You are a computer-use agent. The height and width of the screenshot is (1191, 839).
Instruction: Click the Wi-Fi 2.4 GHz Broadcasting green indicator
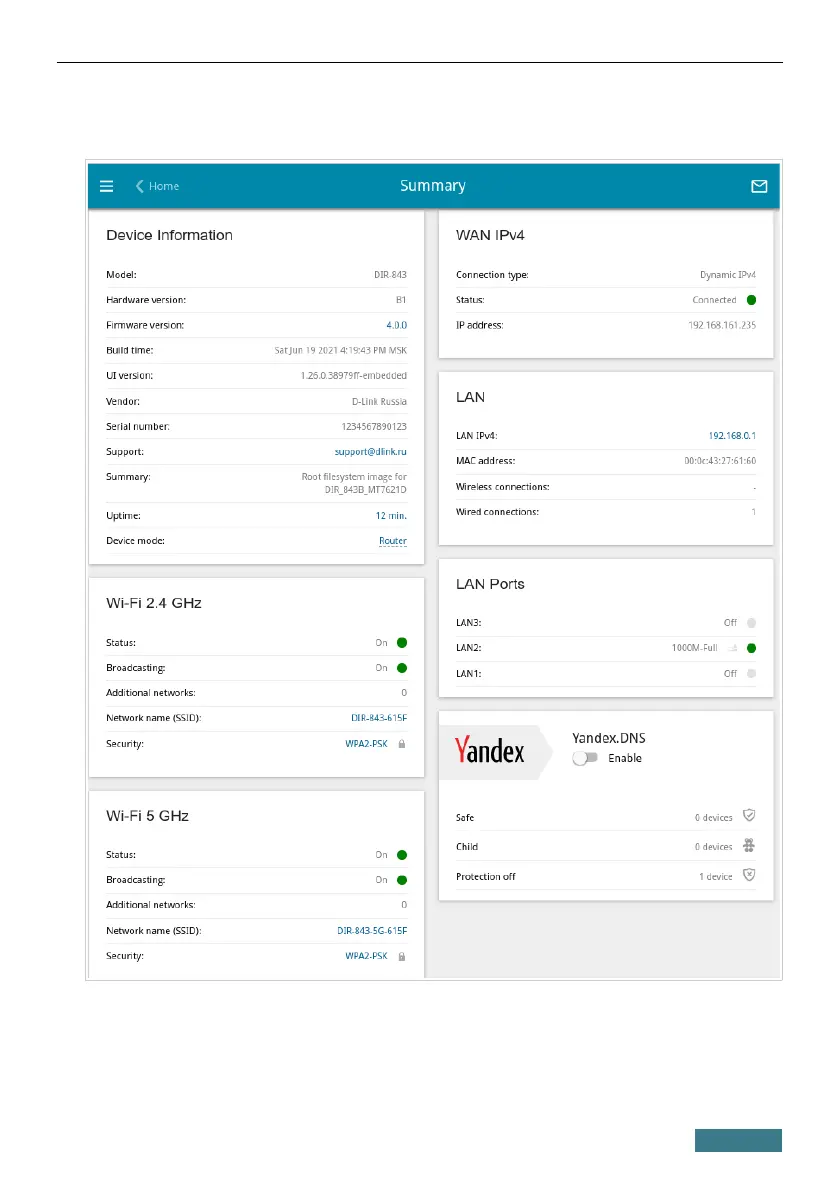pos(402,668)
